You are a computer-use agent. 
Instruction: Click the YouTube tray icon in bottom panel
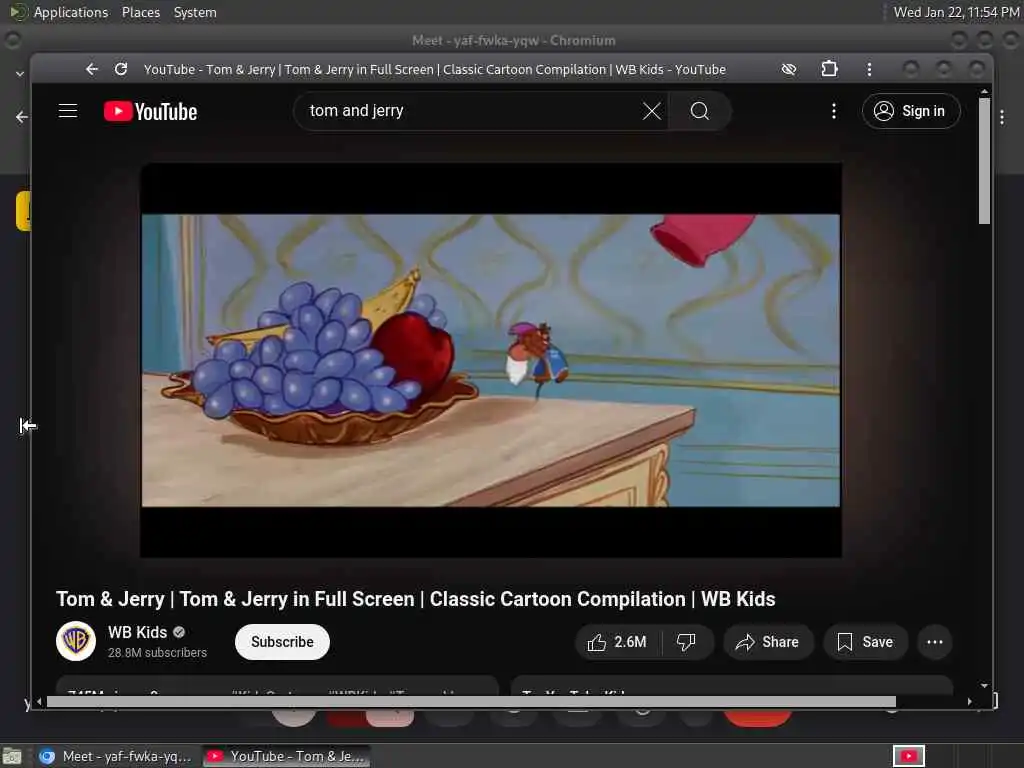point(908,756)
